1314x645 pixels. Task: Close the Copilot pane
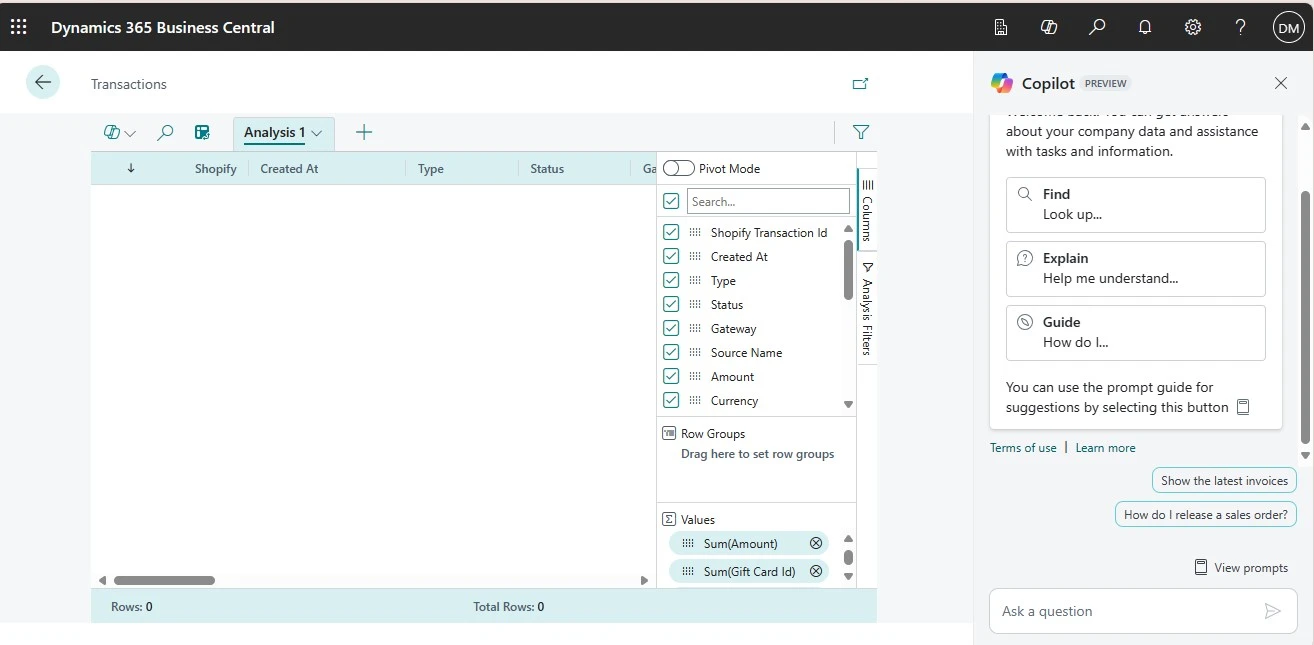tap(1281, 83)
